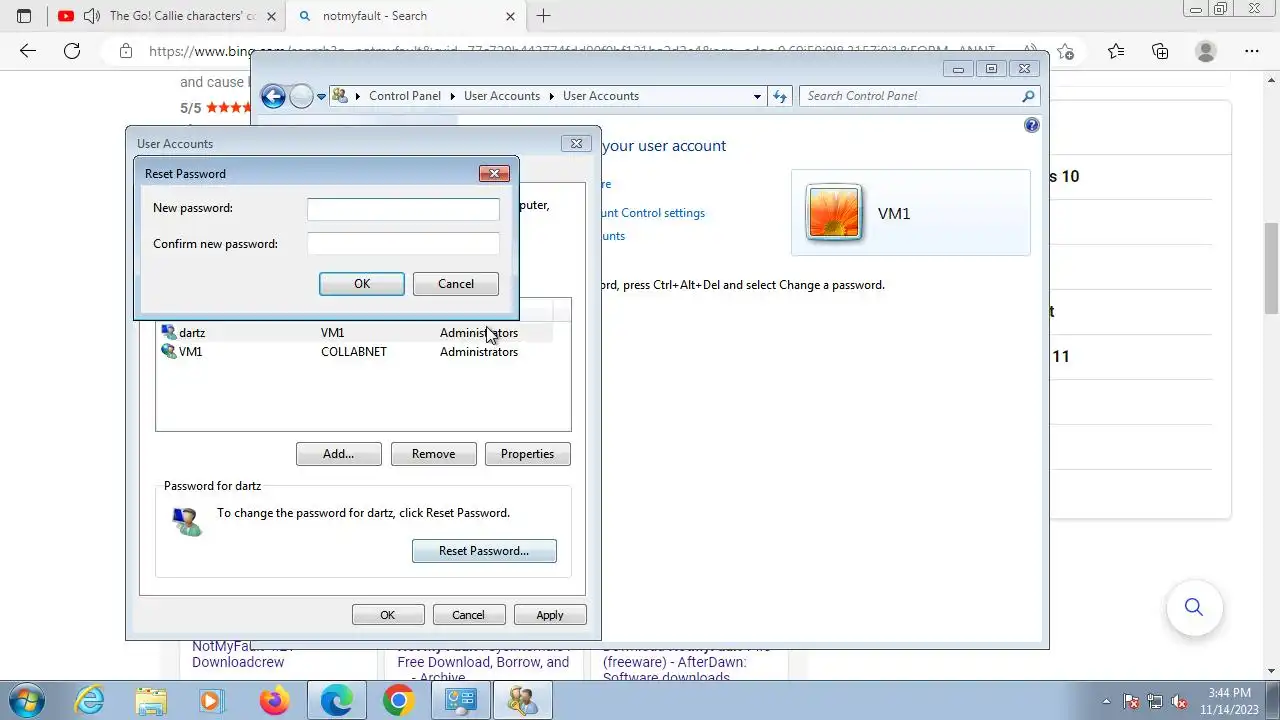Click the VM1 user account icon
Image resolution: width=1280 pixels, height=720 pixels.
(x=168, y=352)
